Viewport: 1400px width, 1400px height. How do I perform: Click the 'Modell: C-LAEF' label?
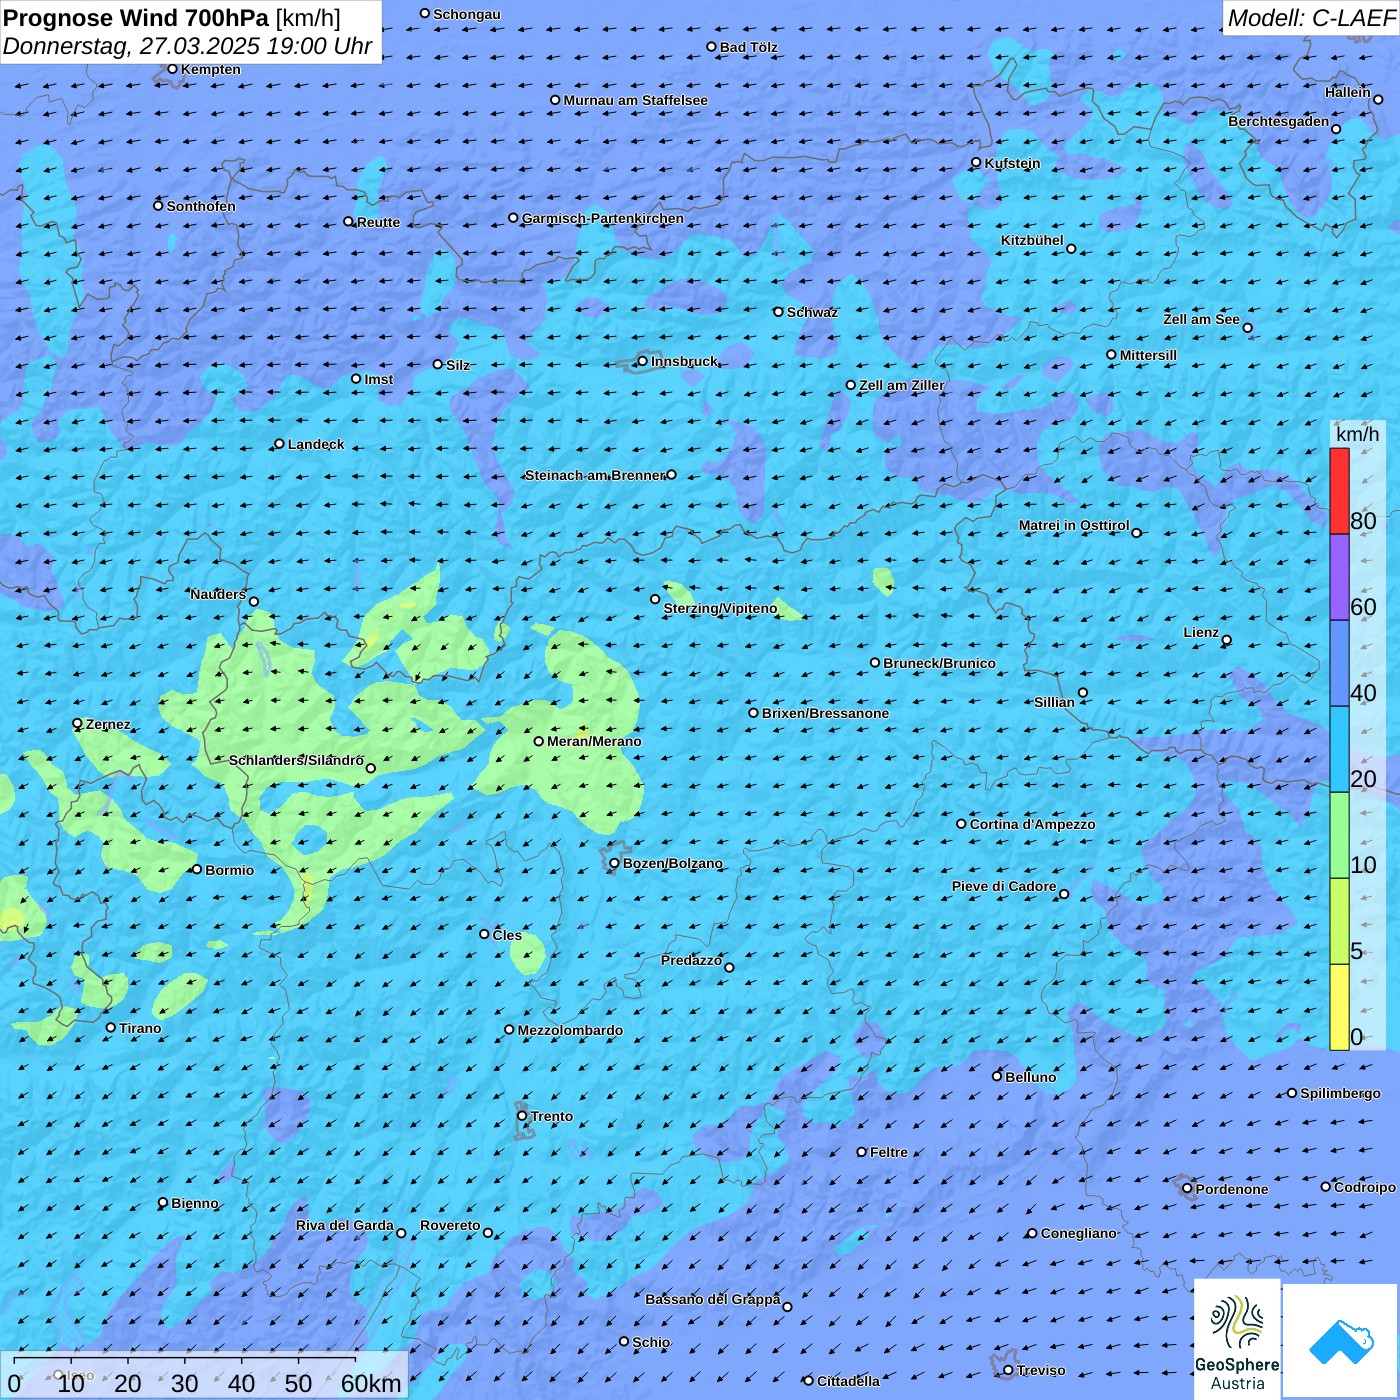click(x=1311, y=18)
